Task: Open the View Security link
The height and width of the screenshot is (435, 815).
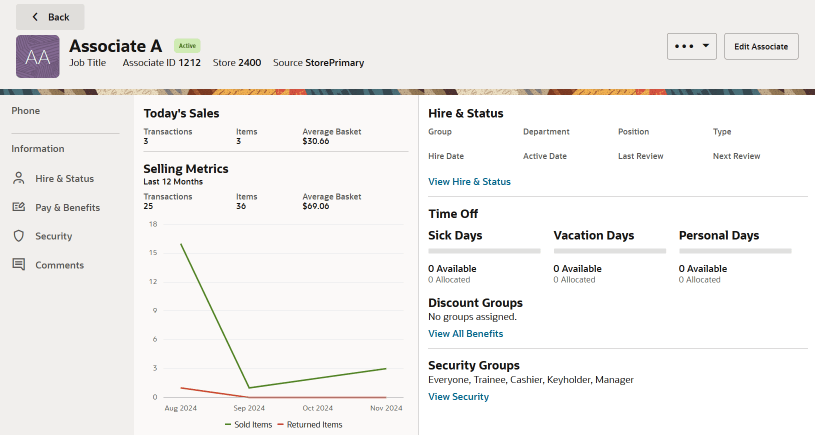Action: tap(458, 397)
